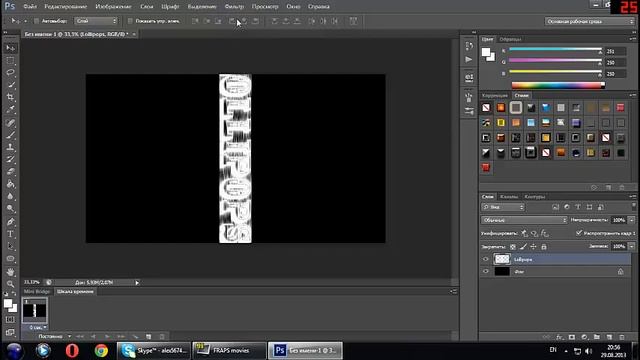Open layer filter kind dropdown
The height and width of the screenshot is (360, 640).
[503, 207]
